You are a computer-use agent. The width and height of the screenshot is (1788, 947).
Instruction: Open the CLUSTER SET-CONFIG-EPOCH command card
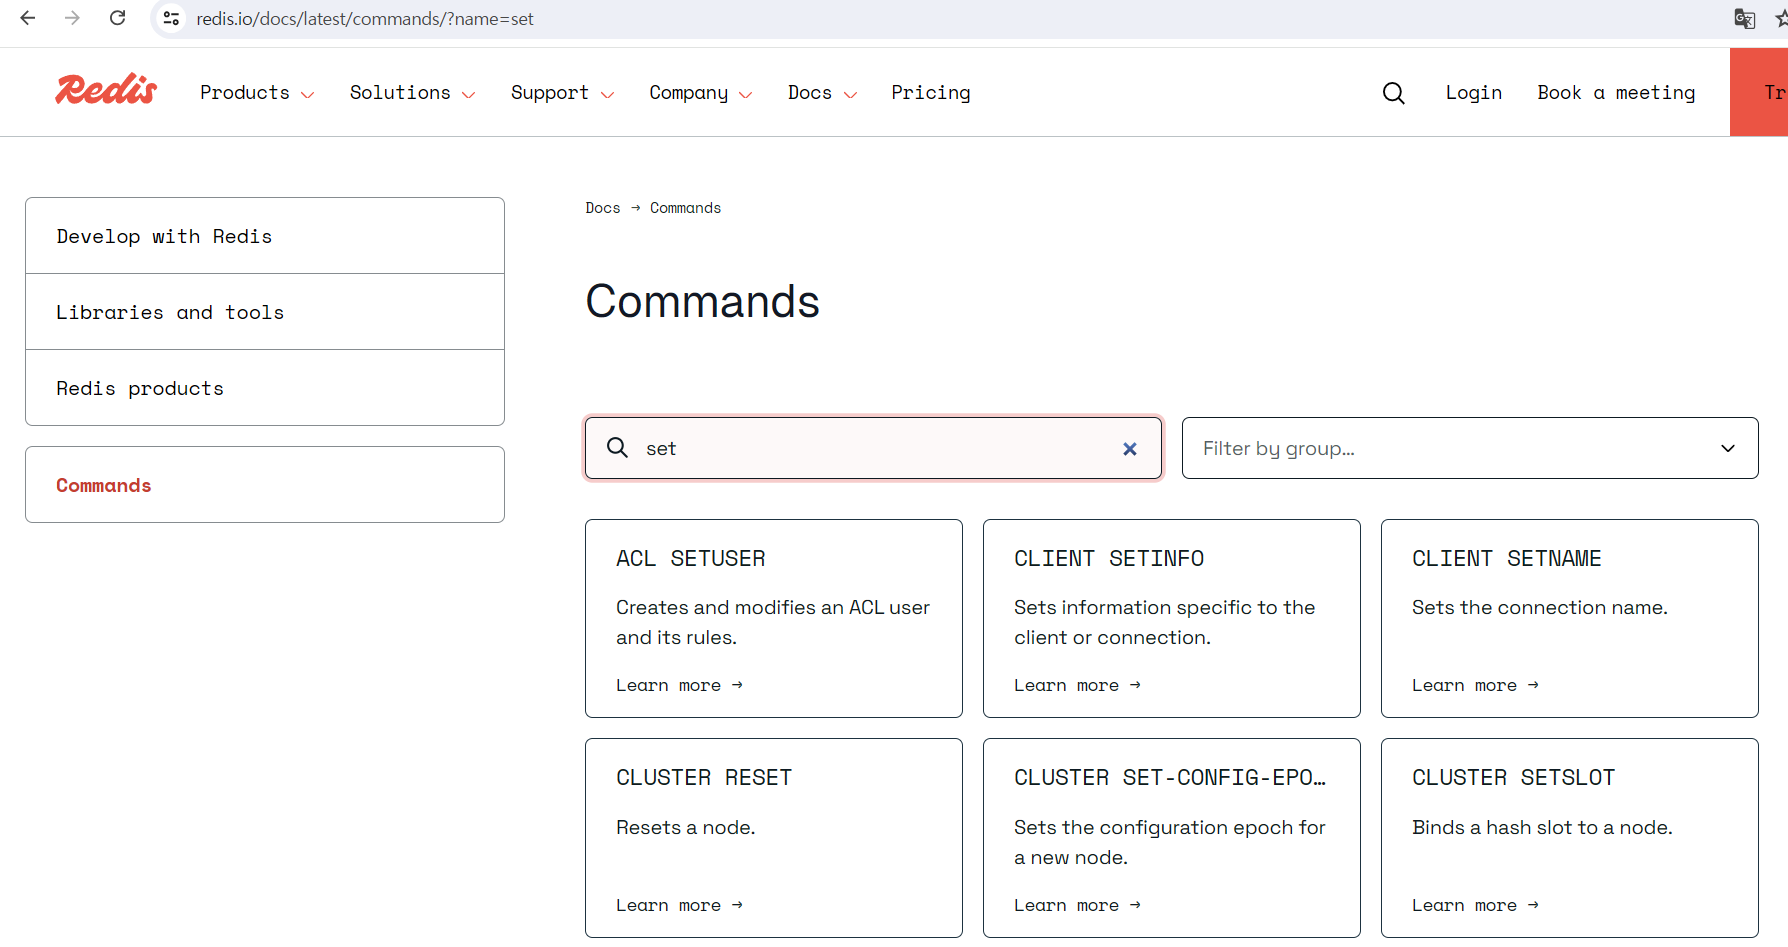pyautogui.click(x=1172, y=838)
